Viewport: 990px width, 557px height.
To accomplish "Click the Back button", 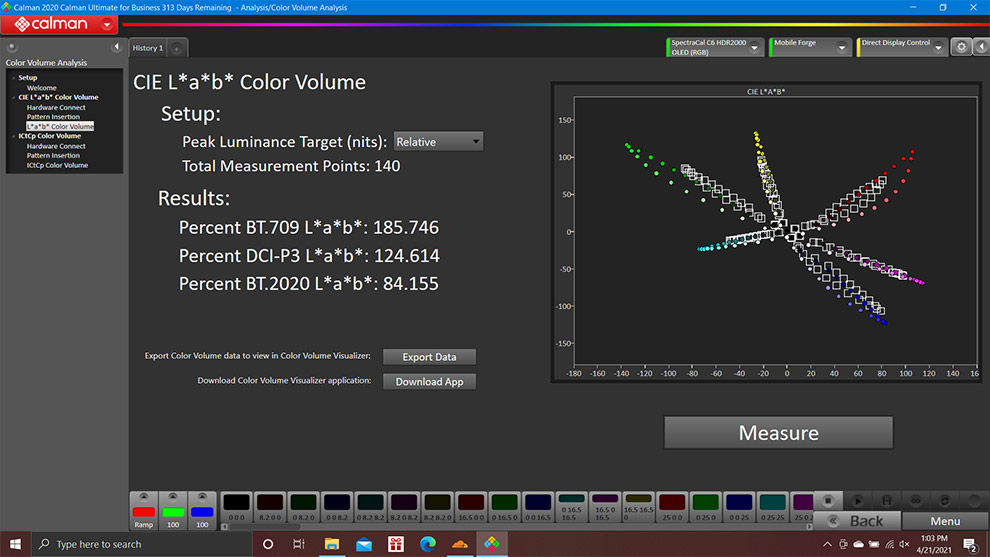I will (857, 521).
